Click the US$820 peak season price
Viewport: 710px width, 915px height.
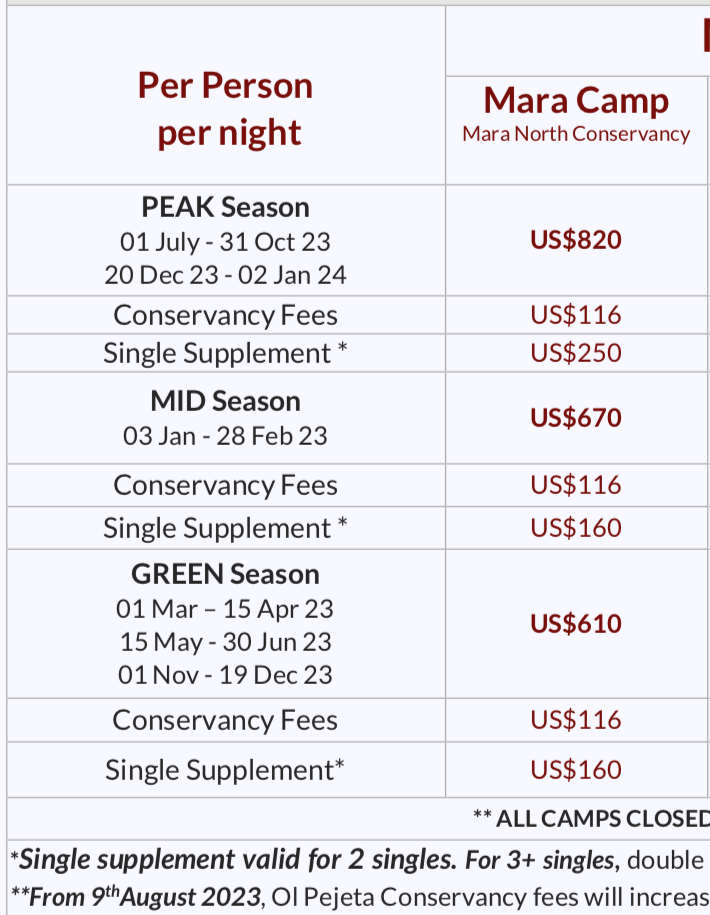(576, 240)
